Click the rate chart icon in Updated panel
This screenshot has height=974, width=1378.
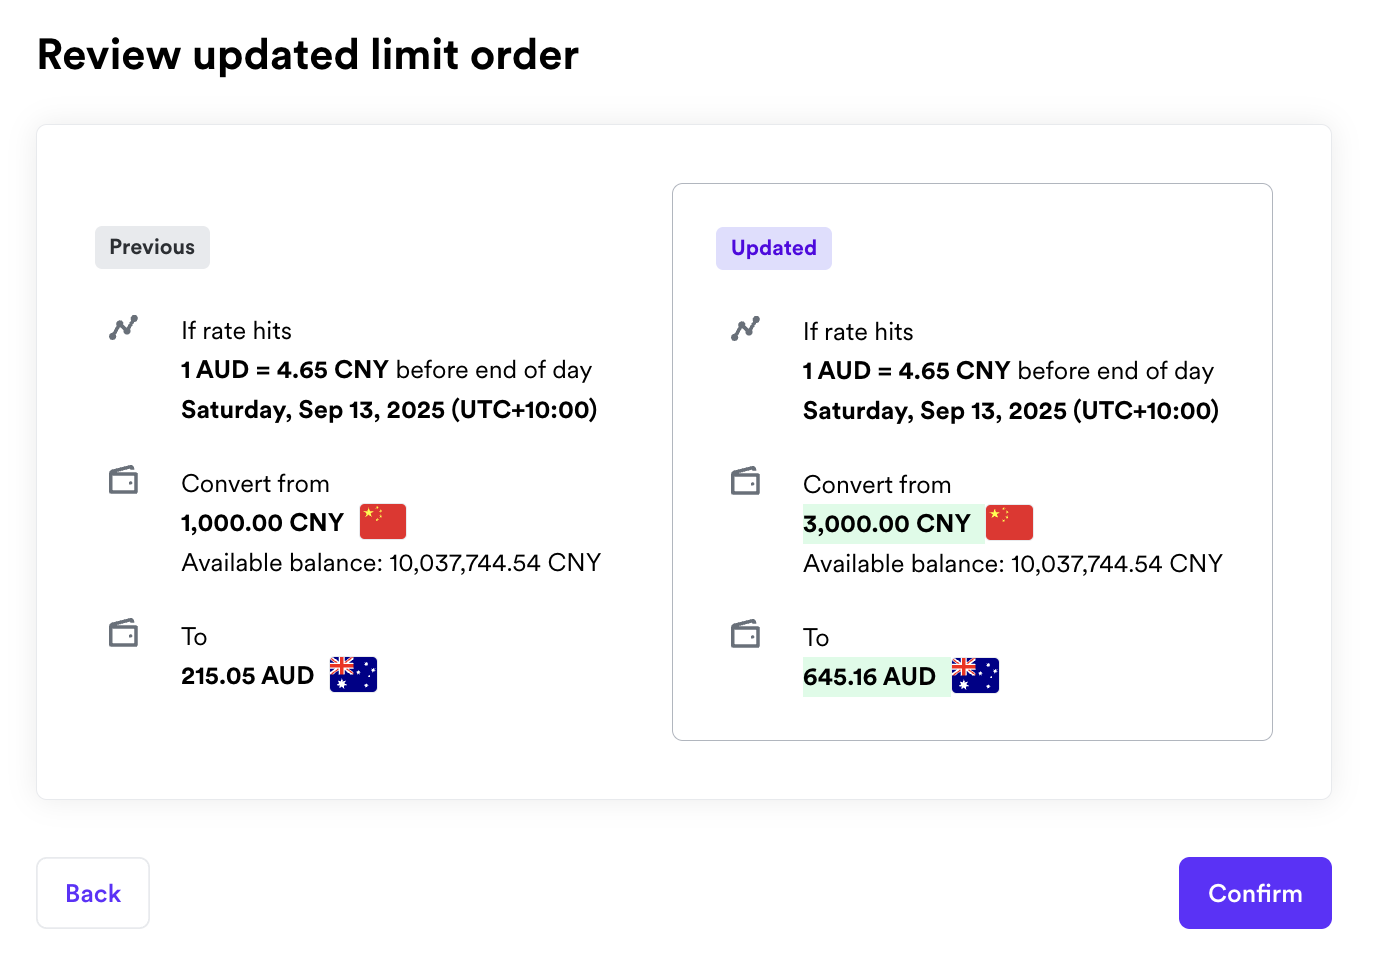tap(746, 329)
